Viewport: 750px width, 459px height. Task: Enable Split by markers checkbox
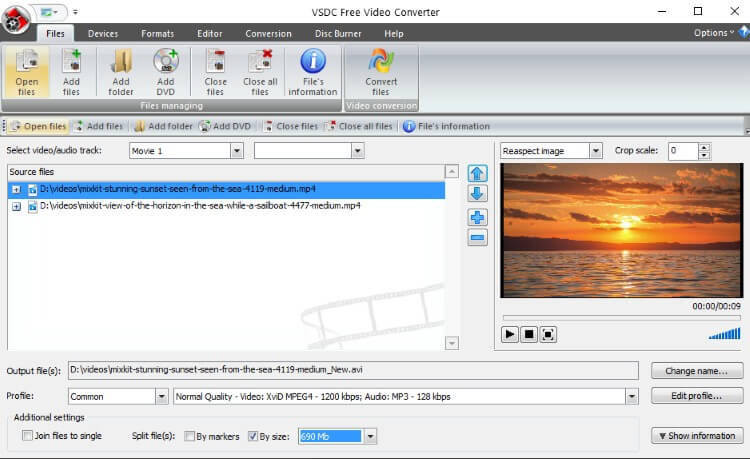tap(189, 436)
